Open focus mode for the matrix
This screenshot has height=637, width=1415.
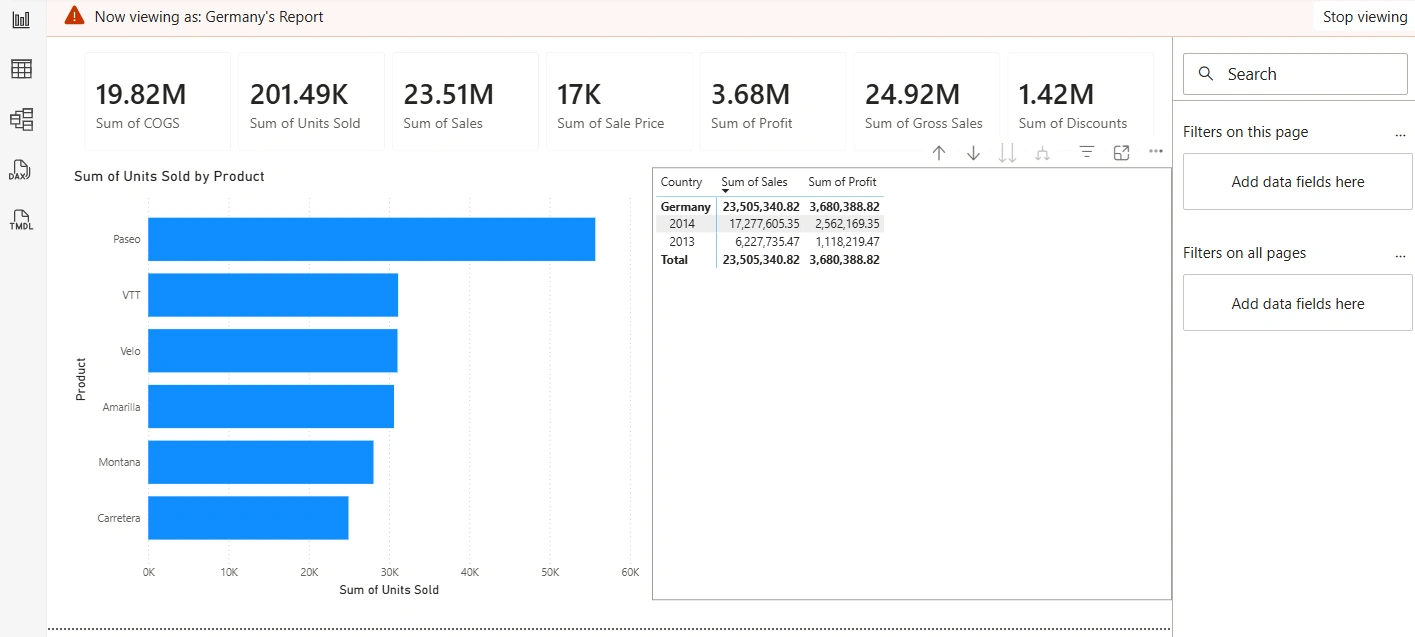pos(1122,152)
